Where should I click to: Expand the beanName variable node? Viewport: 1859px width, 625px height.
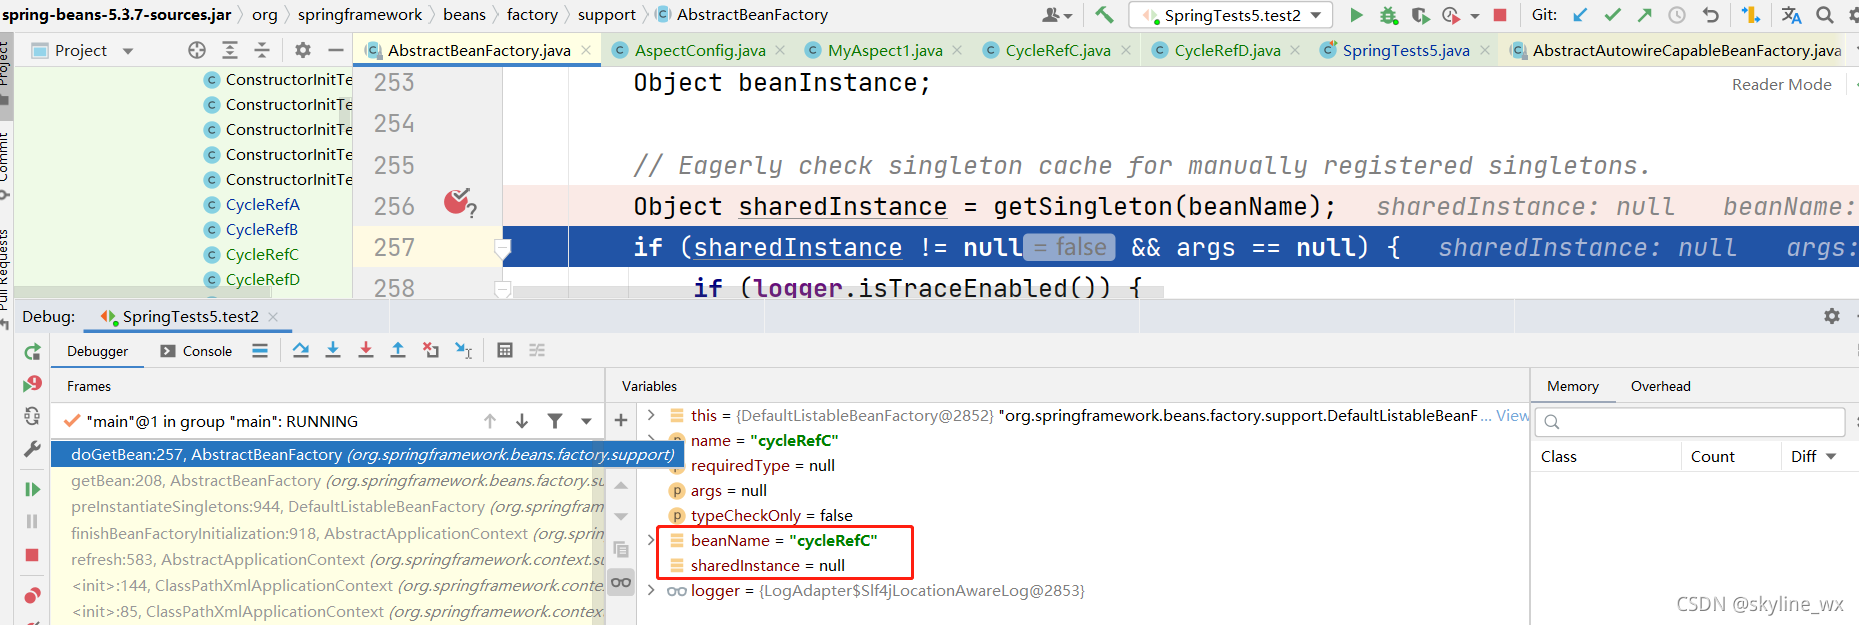(x=651, y=540)
